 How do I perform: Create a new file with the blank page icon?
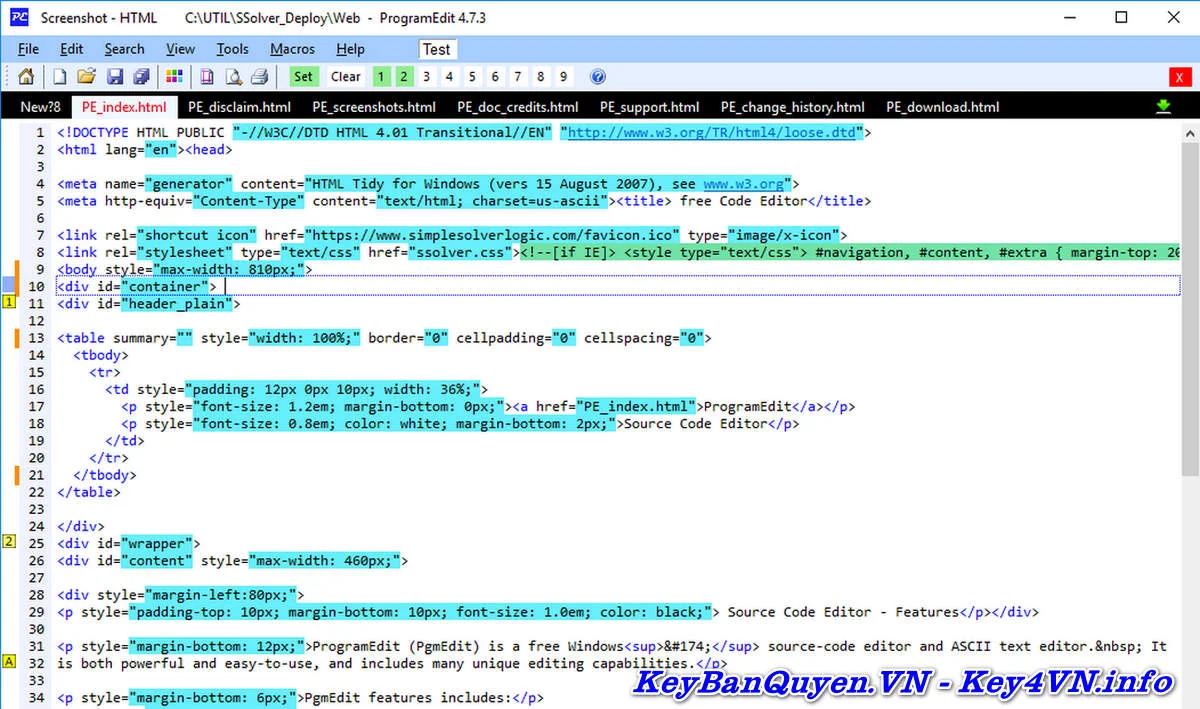60,77
